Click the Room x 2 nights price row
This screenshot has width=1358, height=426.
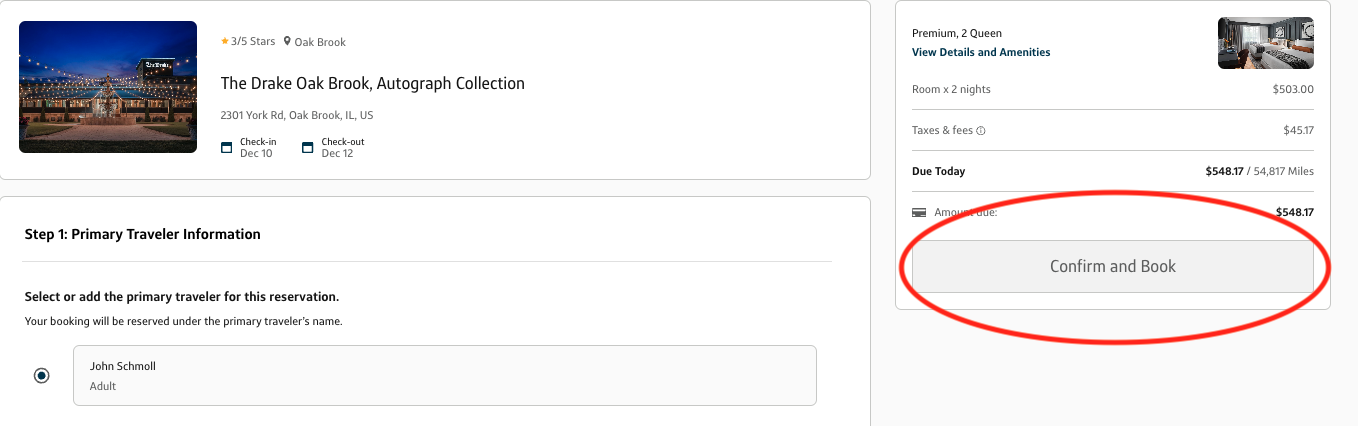point(1113,90)
